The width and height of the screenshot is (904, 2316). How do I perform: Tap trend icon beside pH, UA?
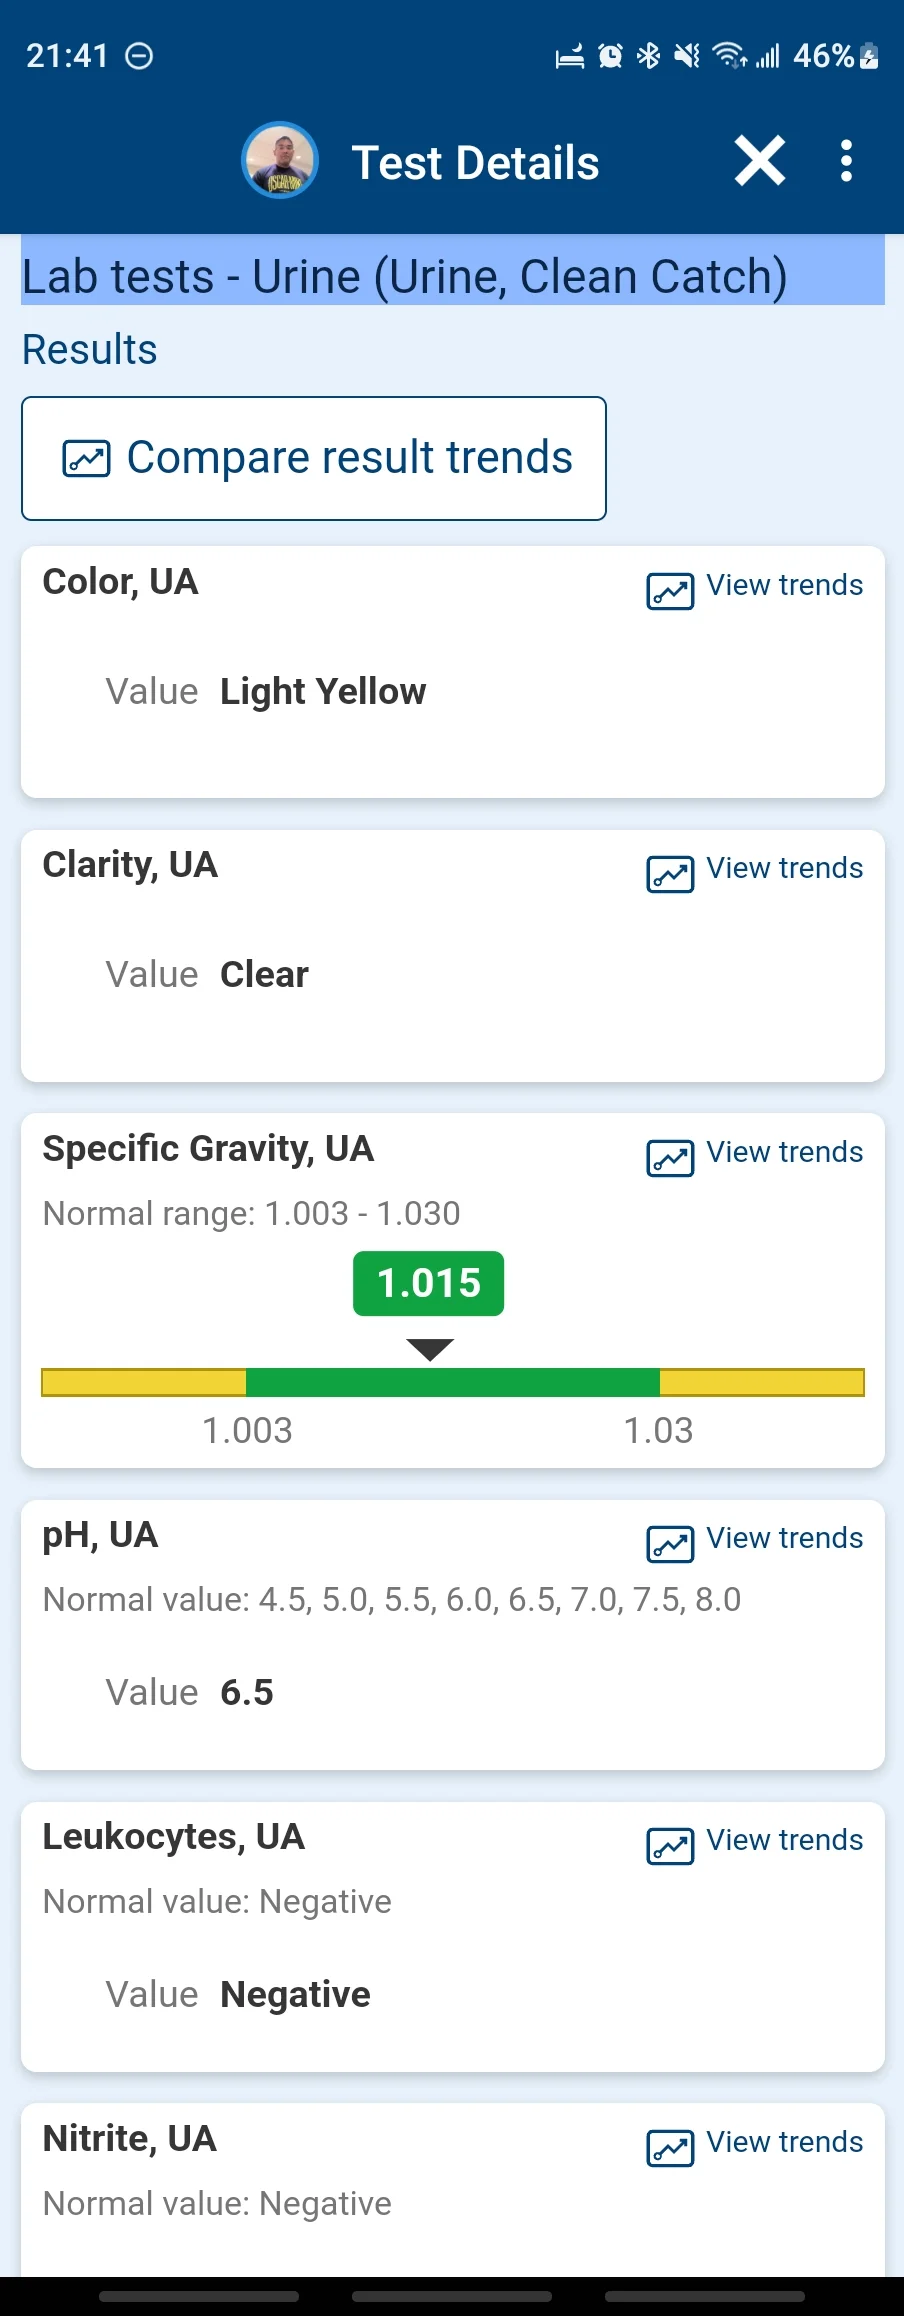(x=670, y=1543)
